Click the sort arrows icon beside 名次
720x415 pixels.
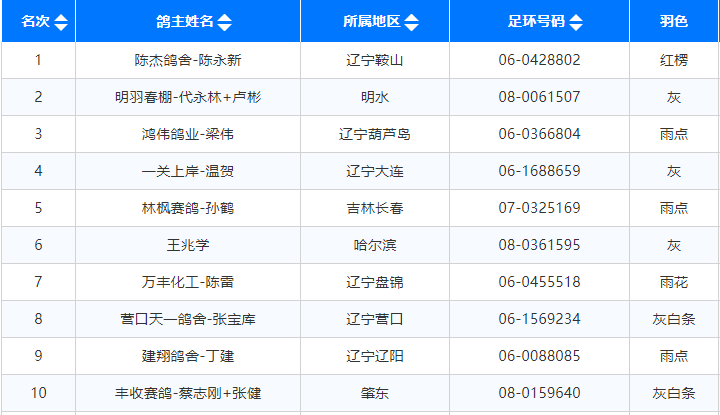pyautogui.click(x=62, y=22)
